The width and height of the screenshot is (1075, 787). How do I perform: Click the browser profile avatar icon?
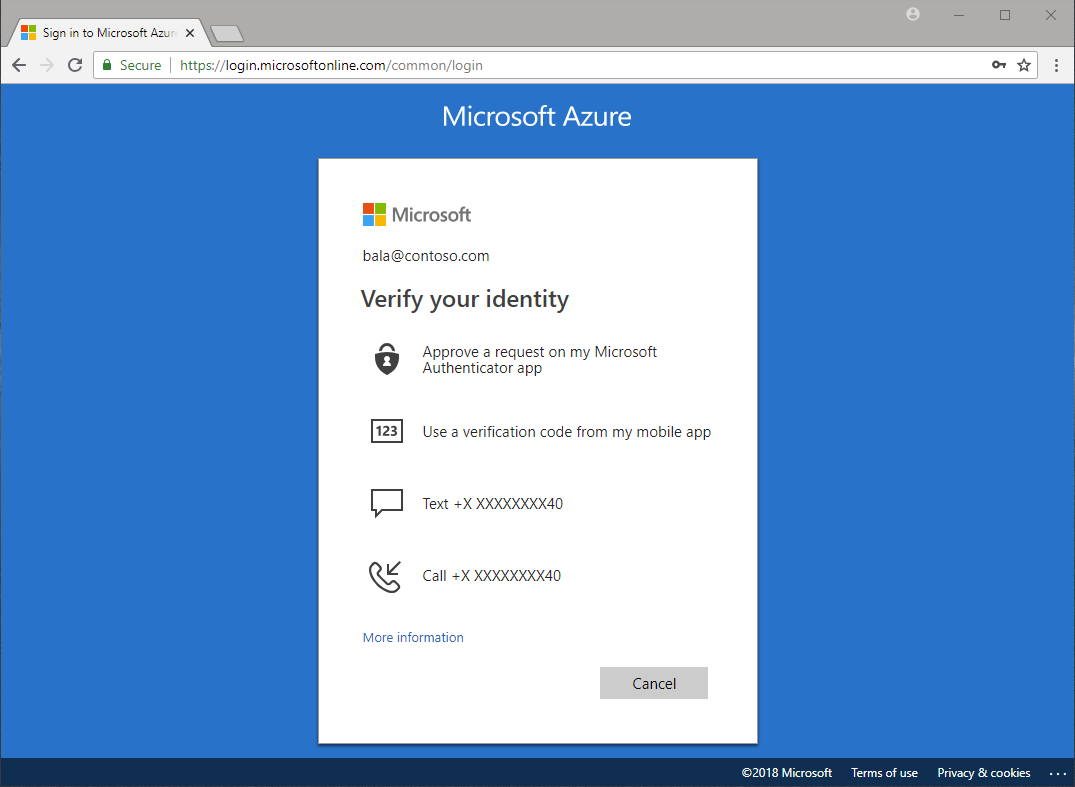click(912, 14)
